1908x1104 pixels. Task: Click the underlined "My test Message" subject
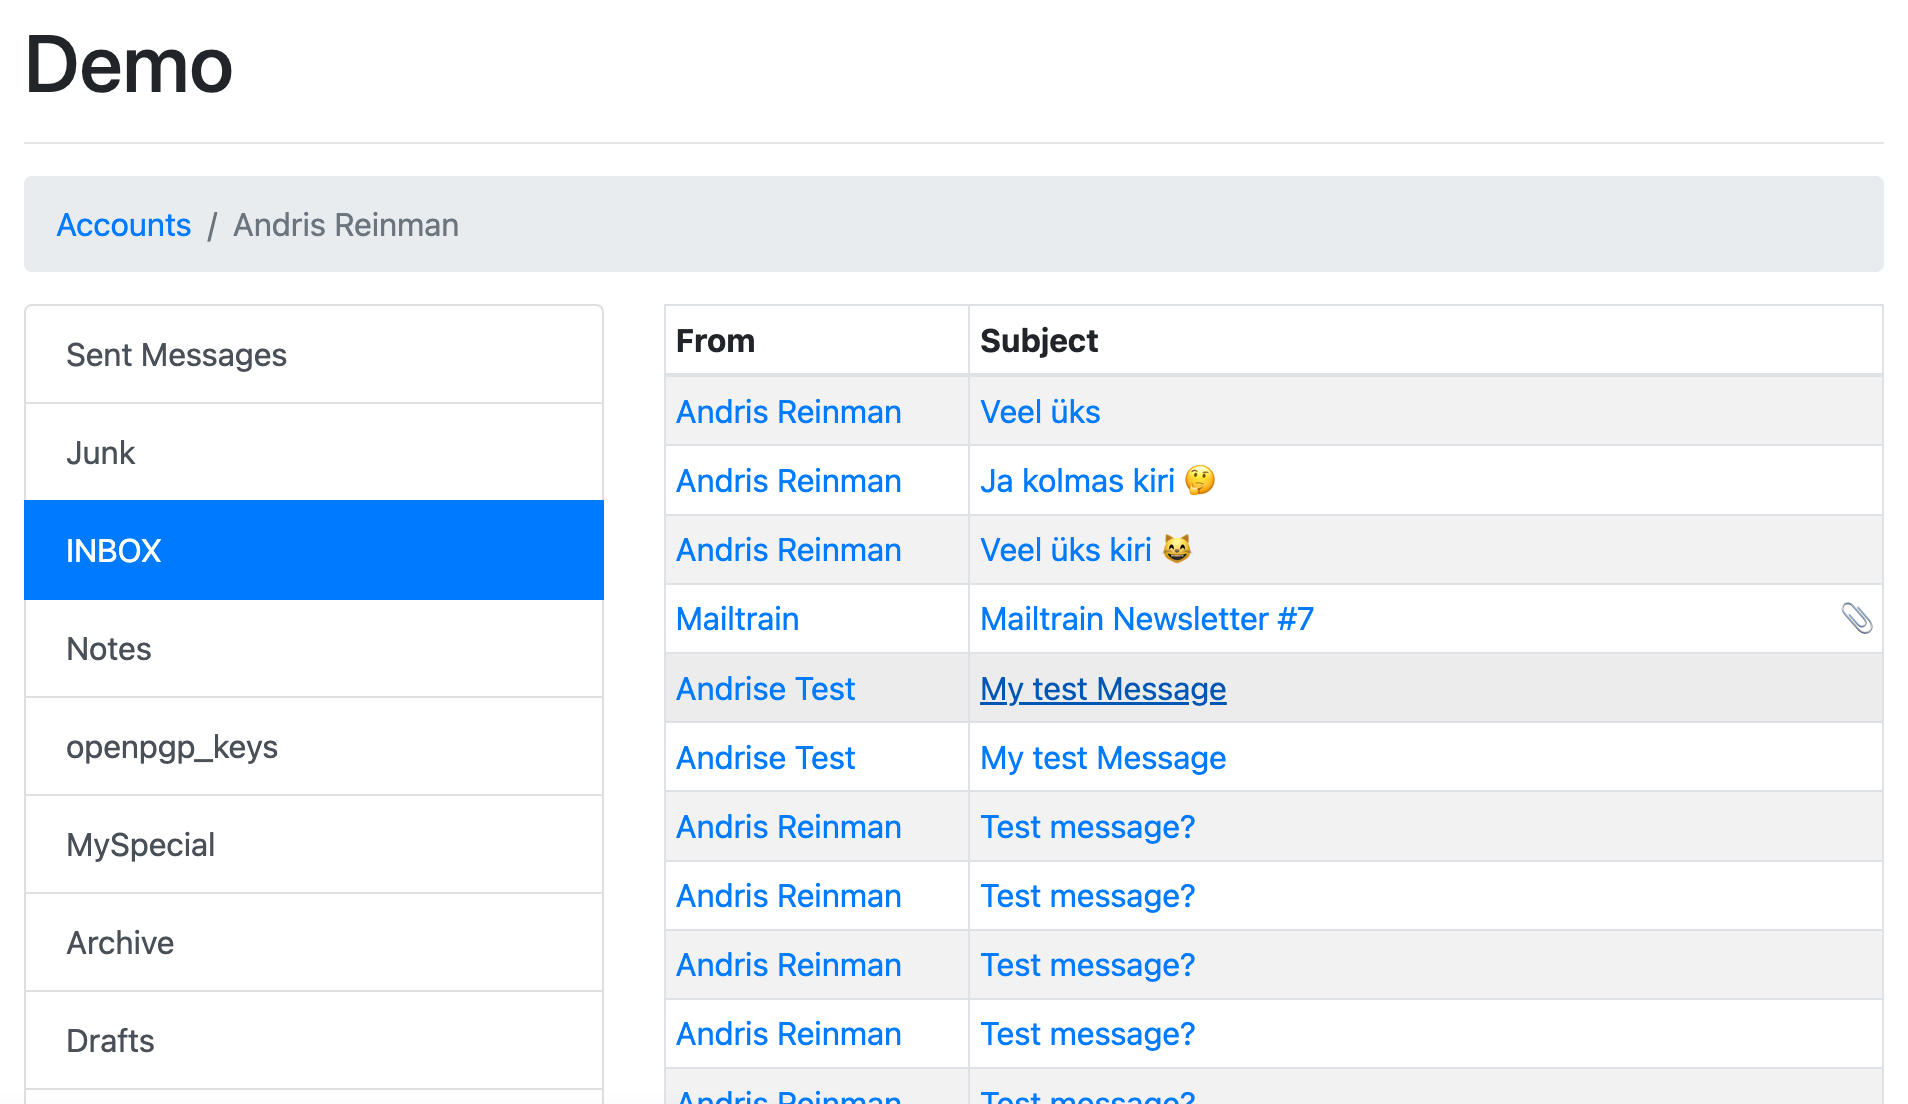click(1102, 689)
